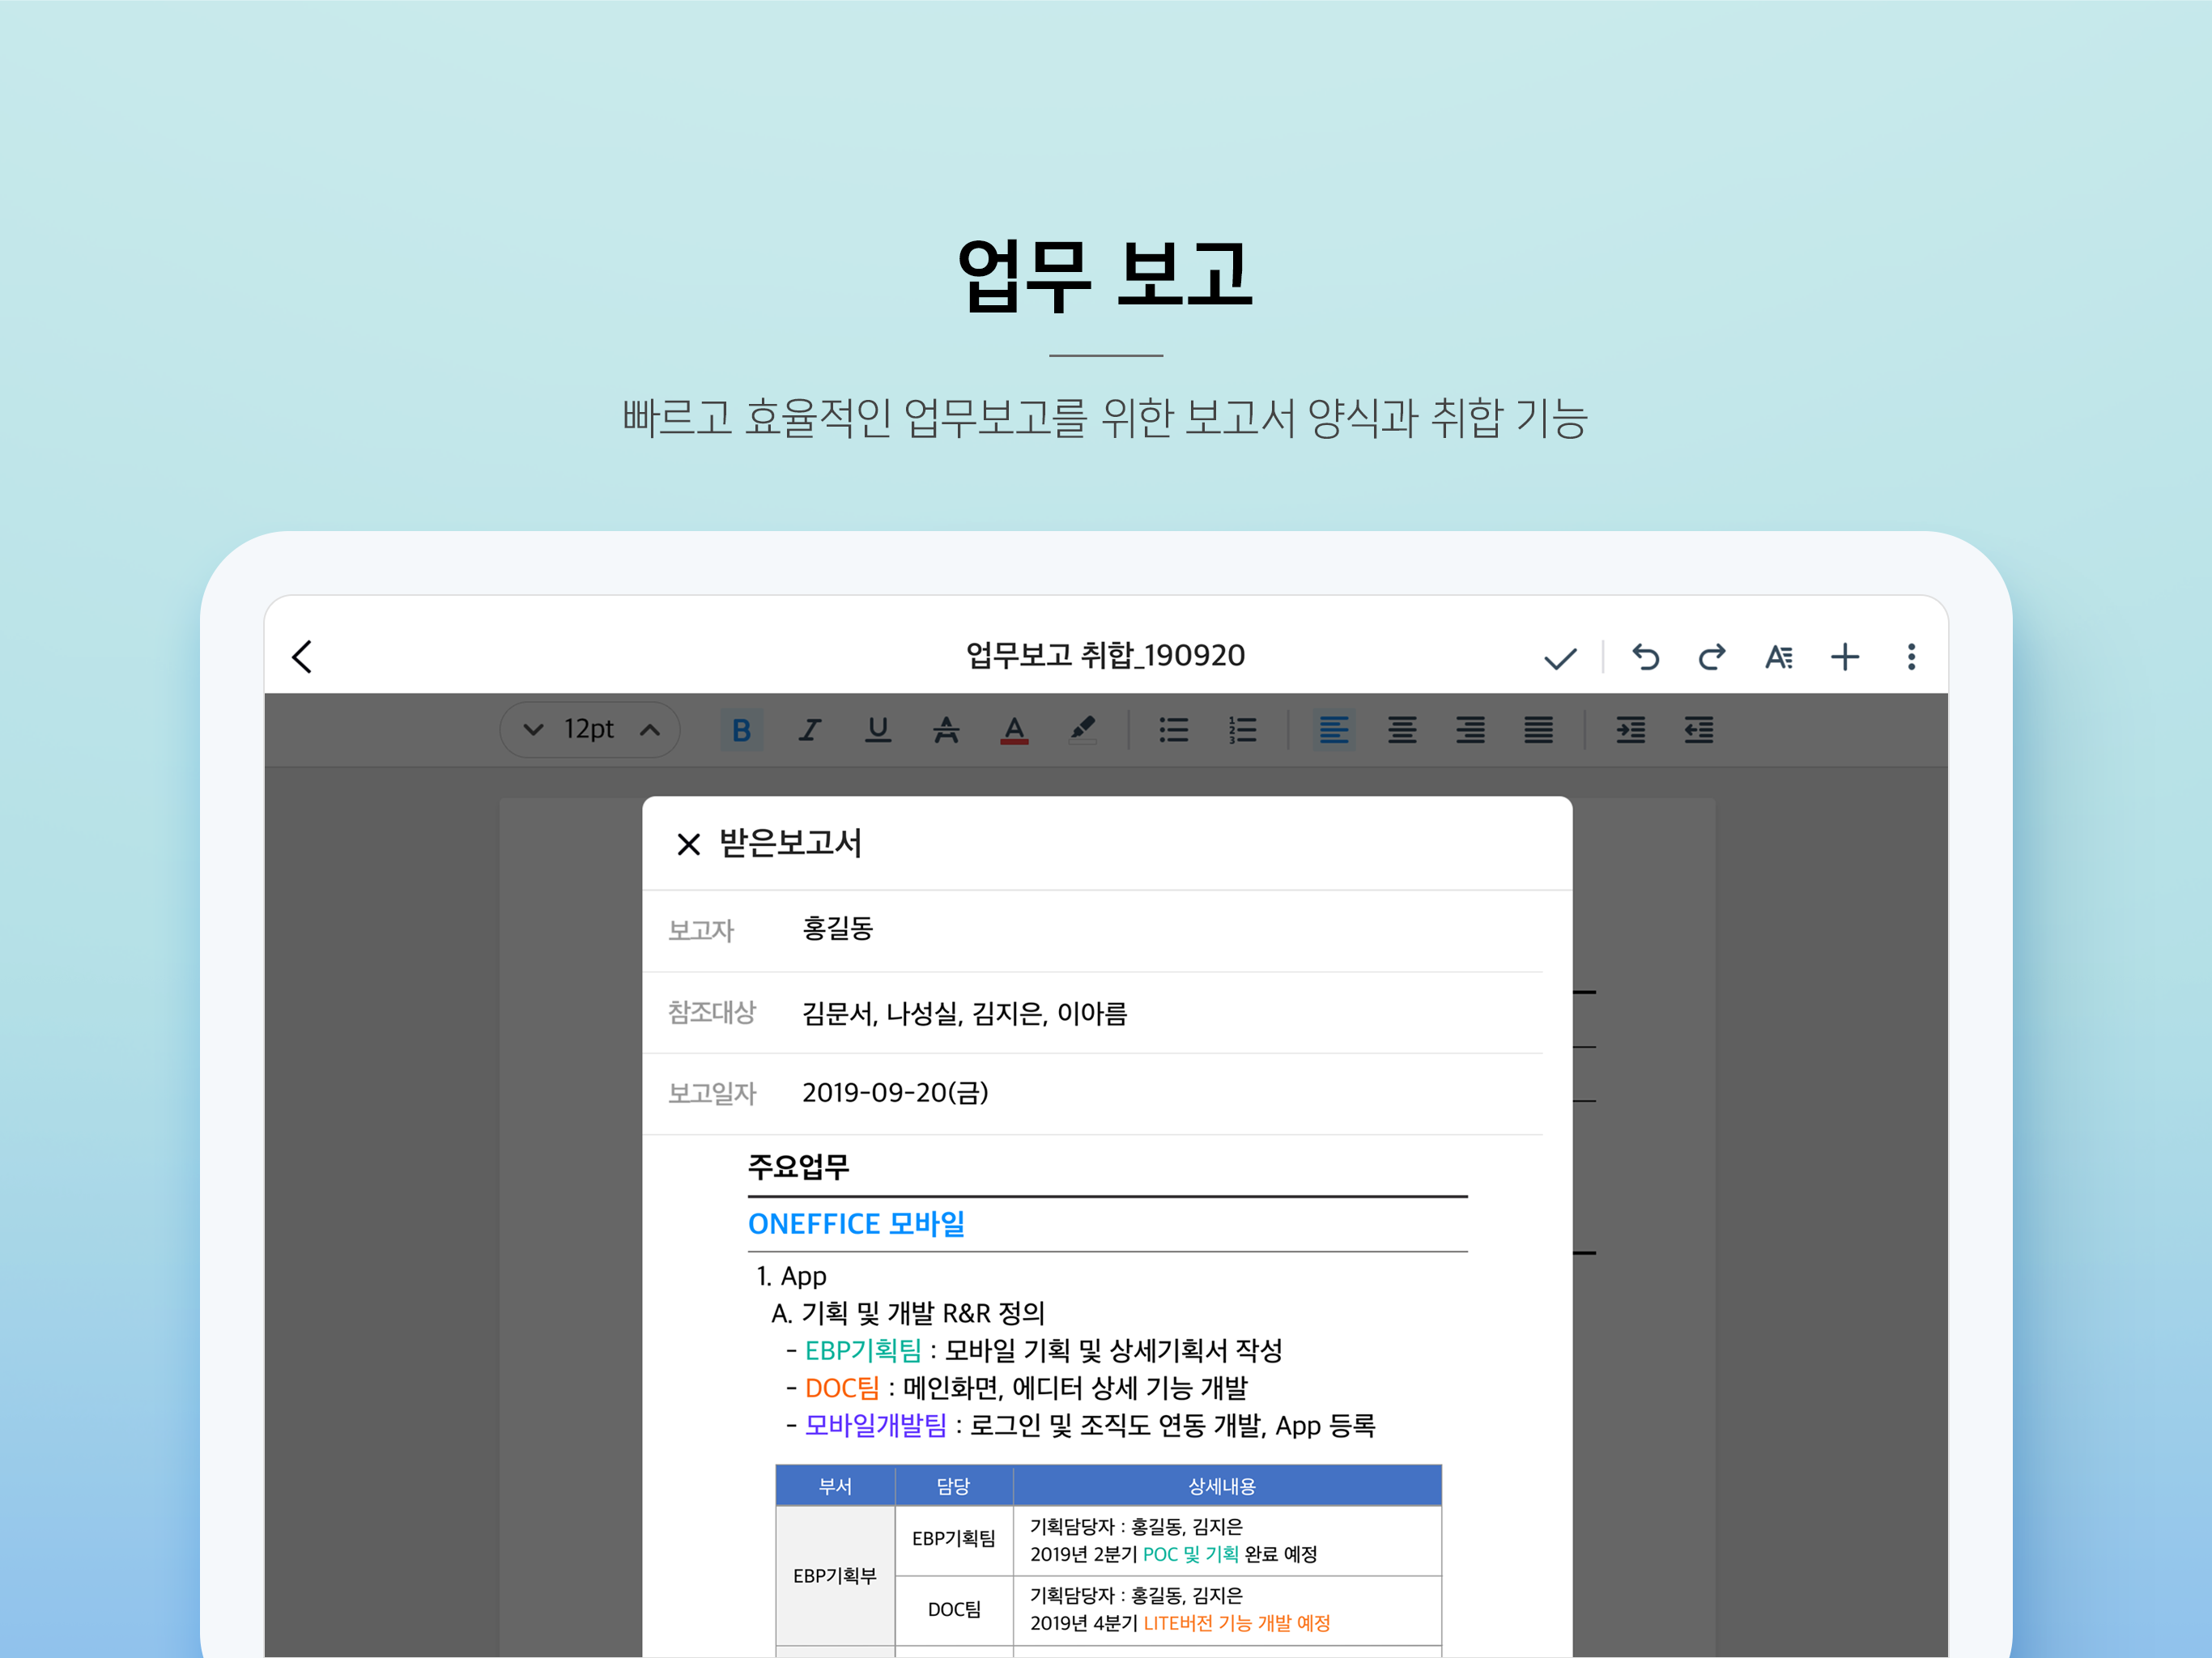The width and height of the screenshot is (2212, 1658).
Task: Select the green EBP기획팀 text
Action: (x=863, y=1351)
